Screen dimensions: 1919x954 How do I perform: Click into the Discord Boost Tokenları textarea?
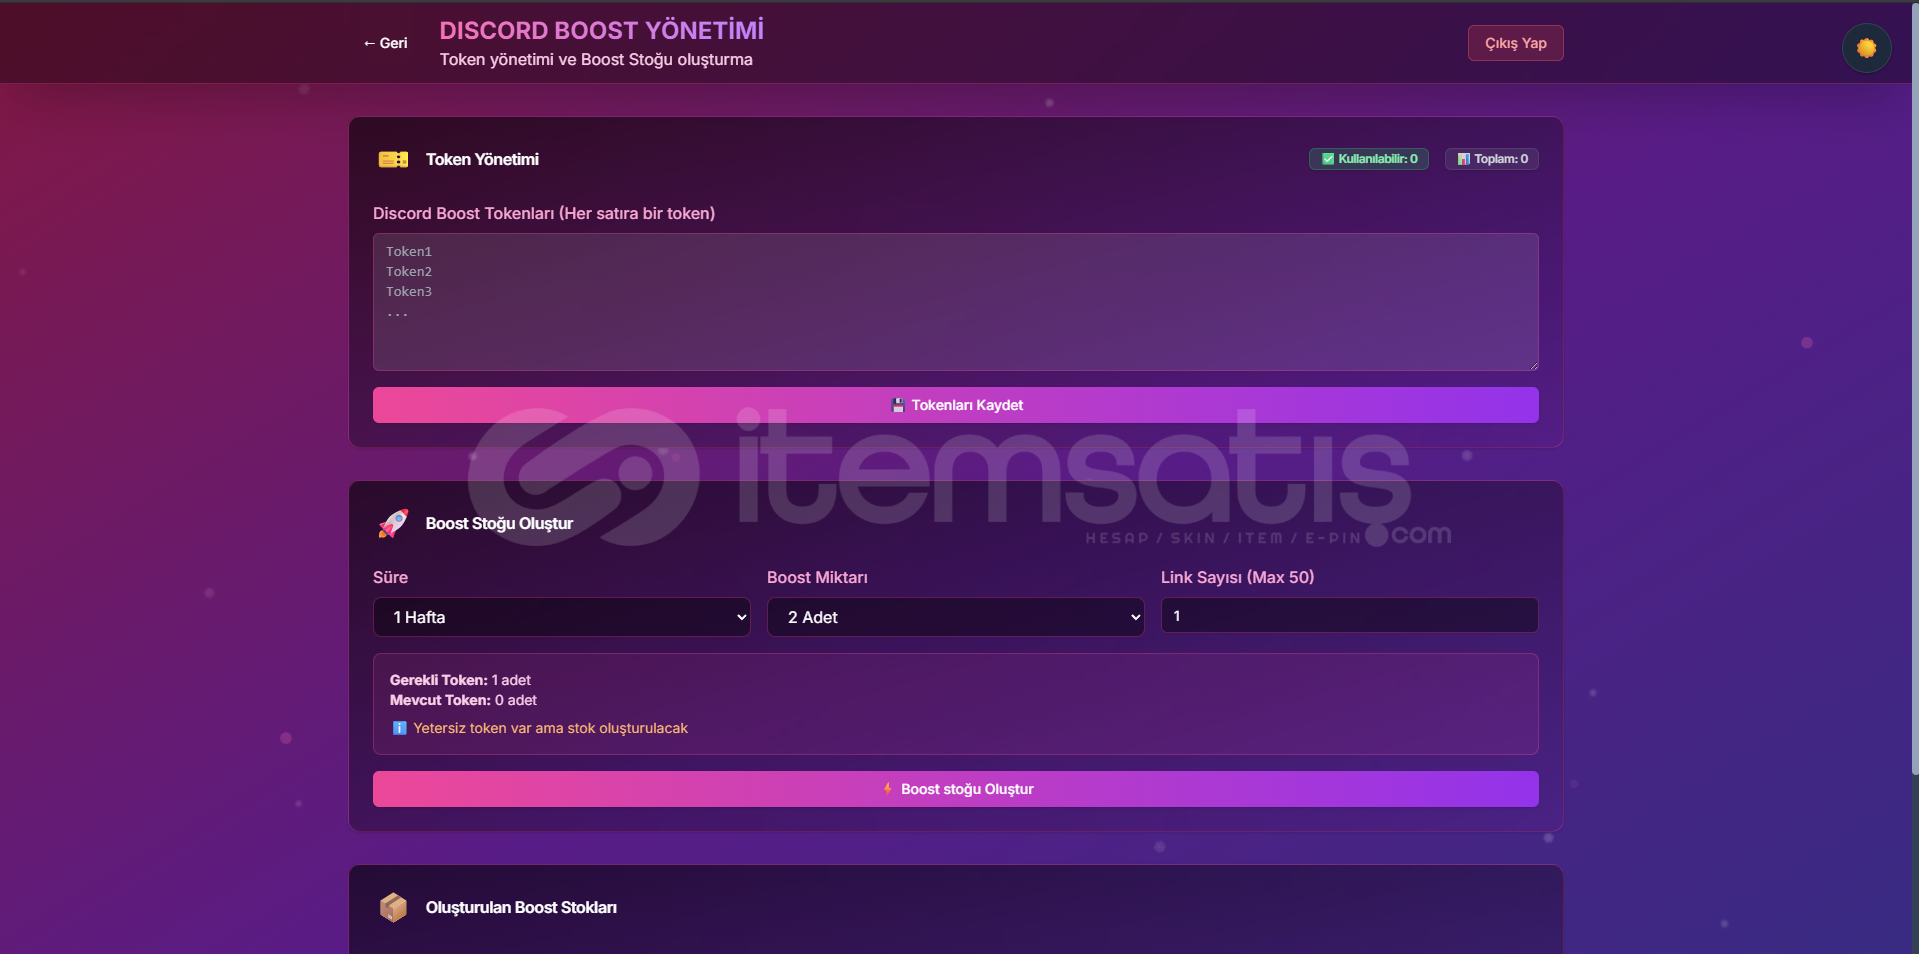pos(955,302)
